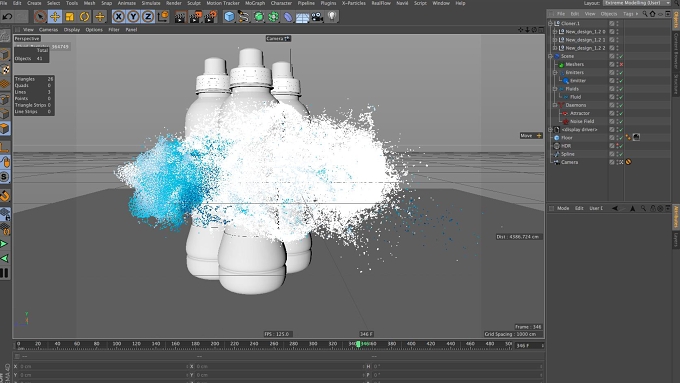Open the green generator object icon
This screenshot has width=680, height=383.
[x=258, y=17]
